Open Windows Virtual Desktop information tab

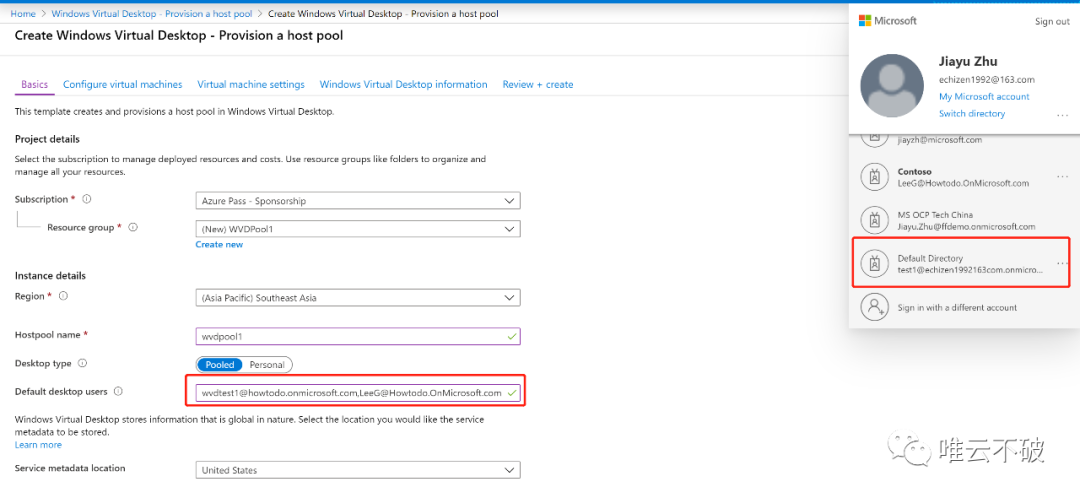[404, 85]
